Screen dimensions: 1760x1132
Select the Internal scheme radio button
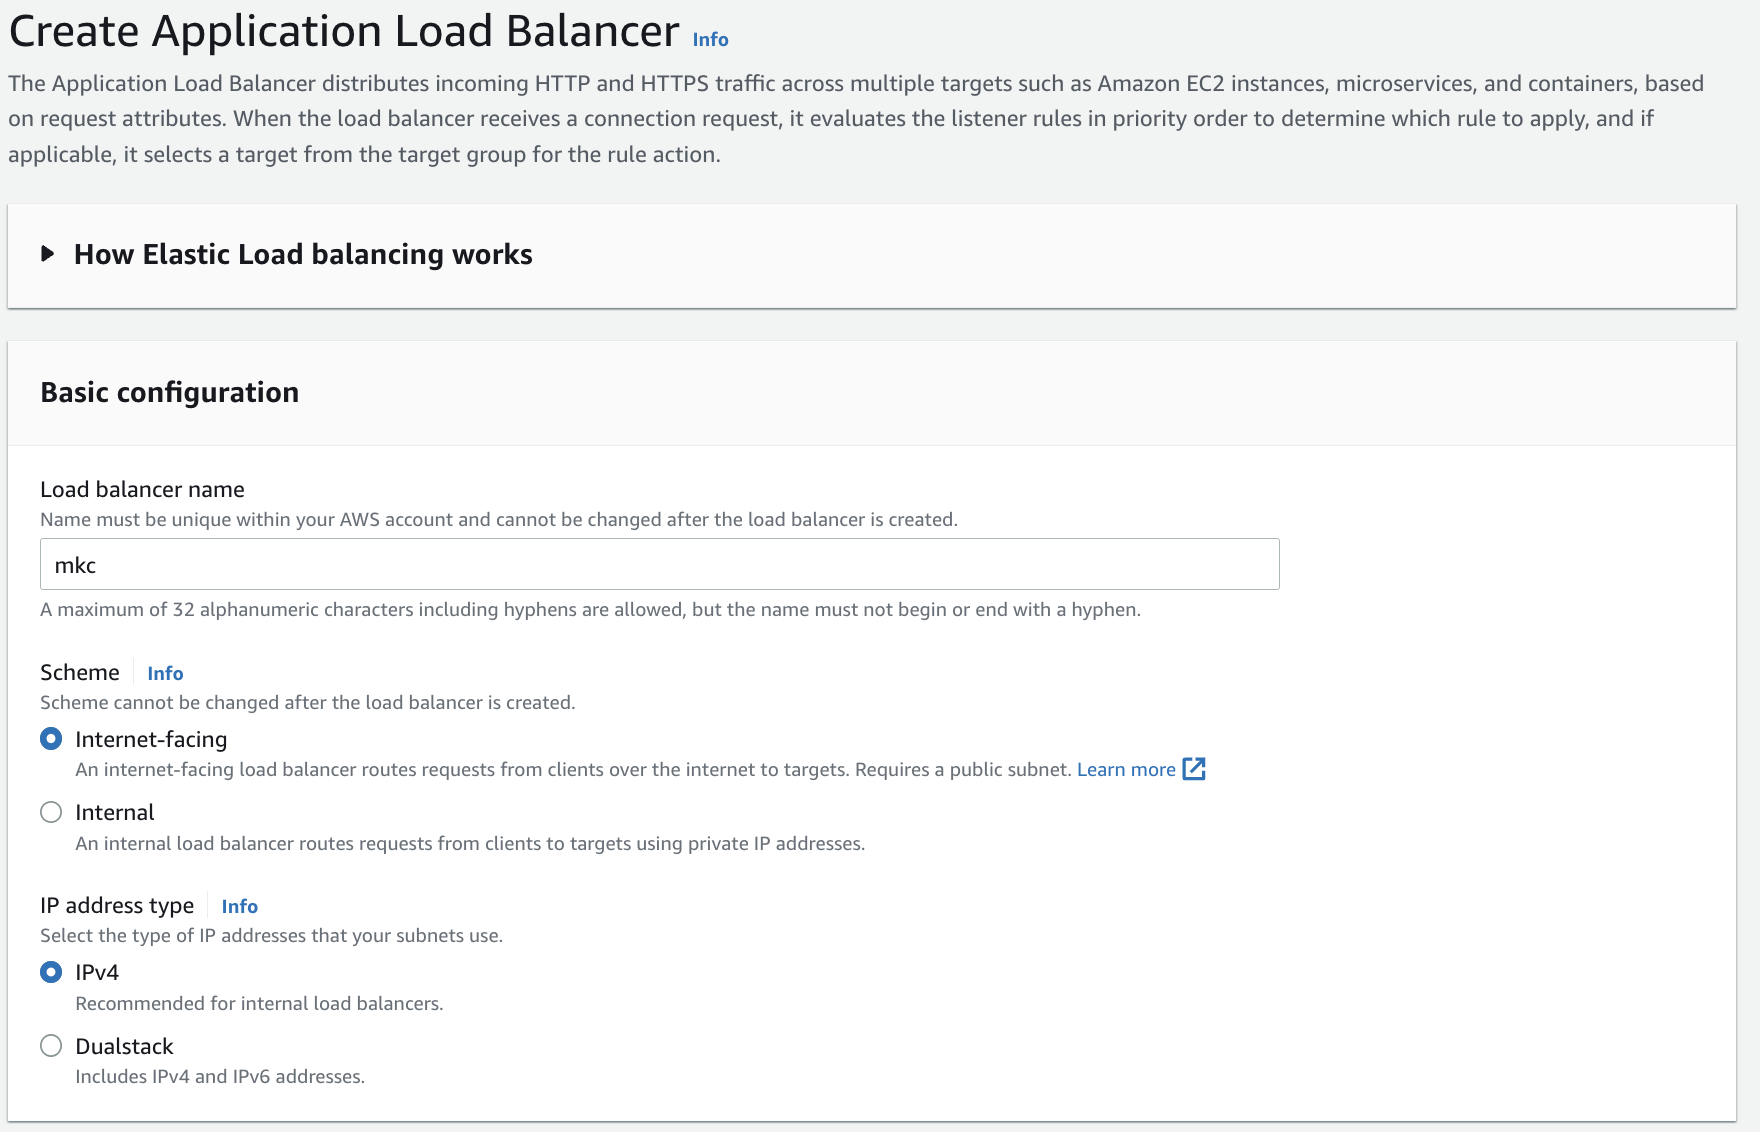[51, 812]
